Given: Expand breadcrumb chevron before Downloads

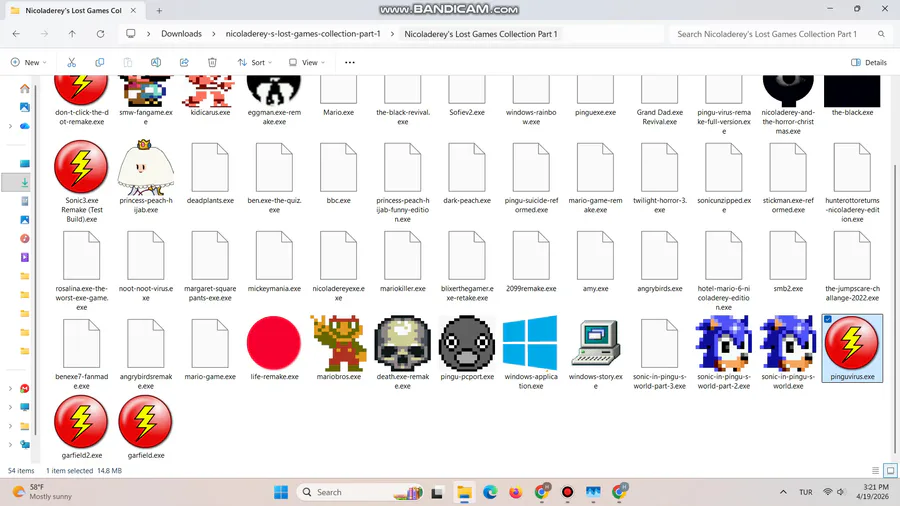Looking at the screenshot, I should pos(148,34).
